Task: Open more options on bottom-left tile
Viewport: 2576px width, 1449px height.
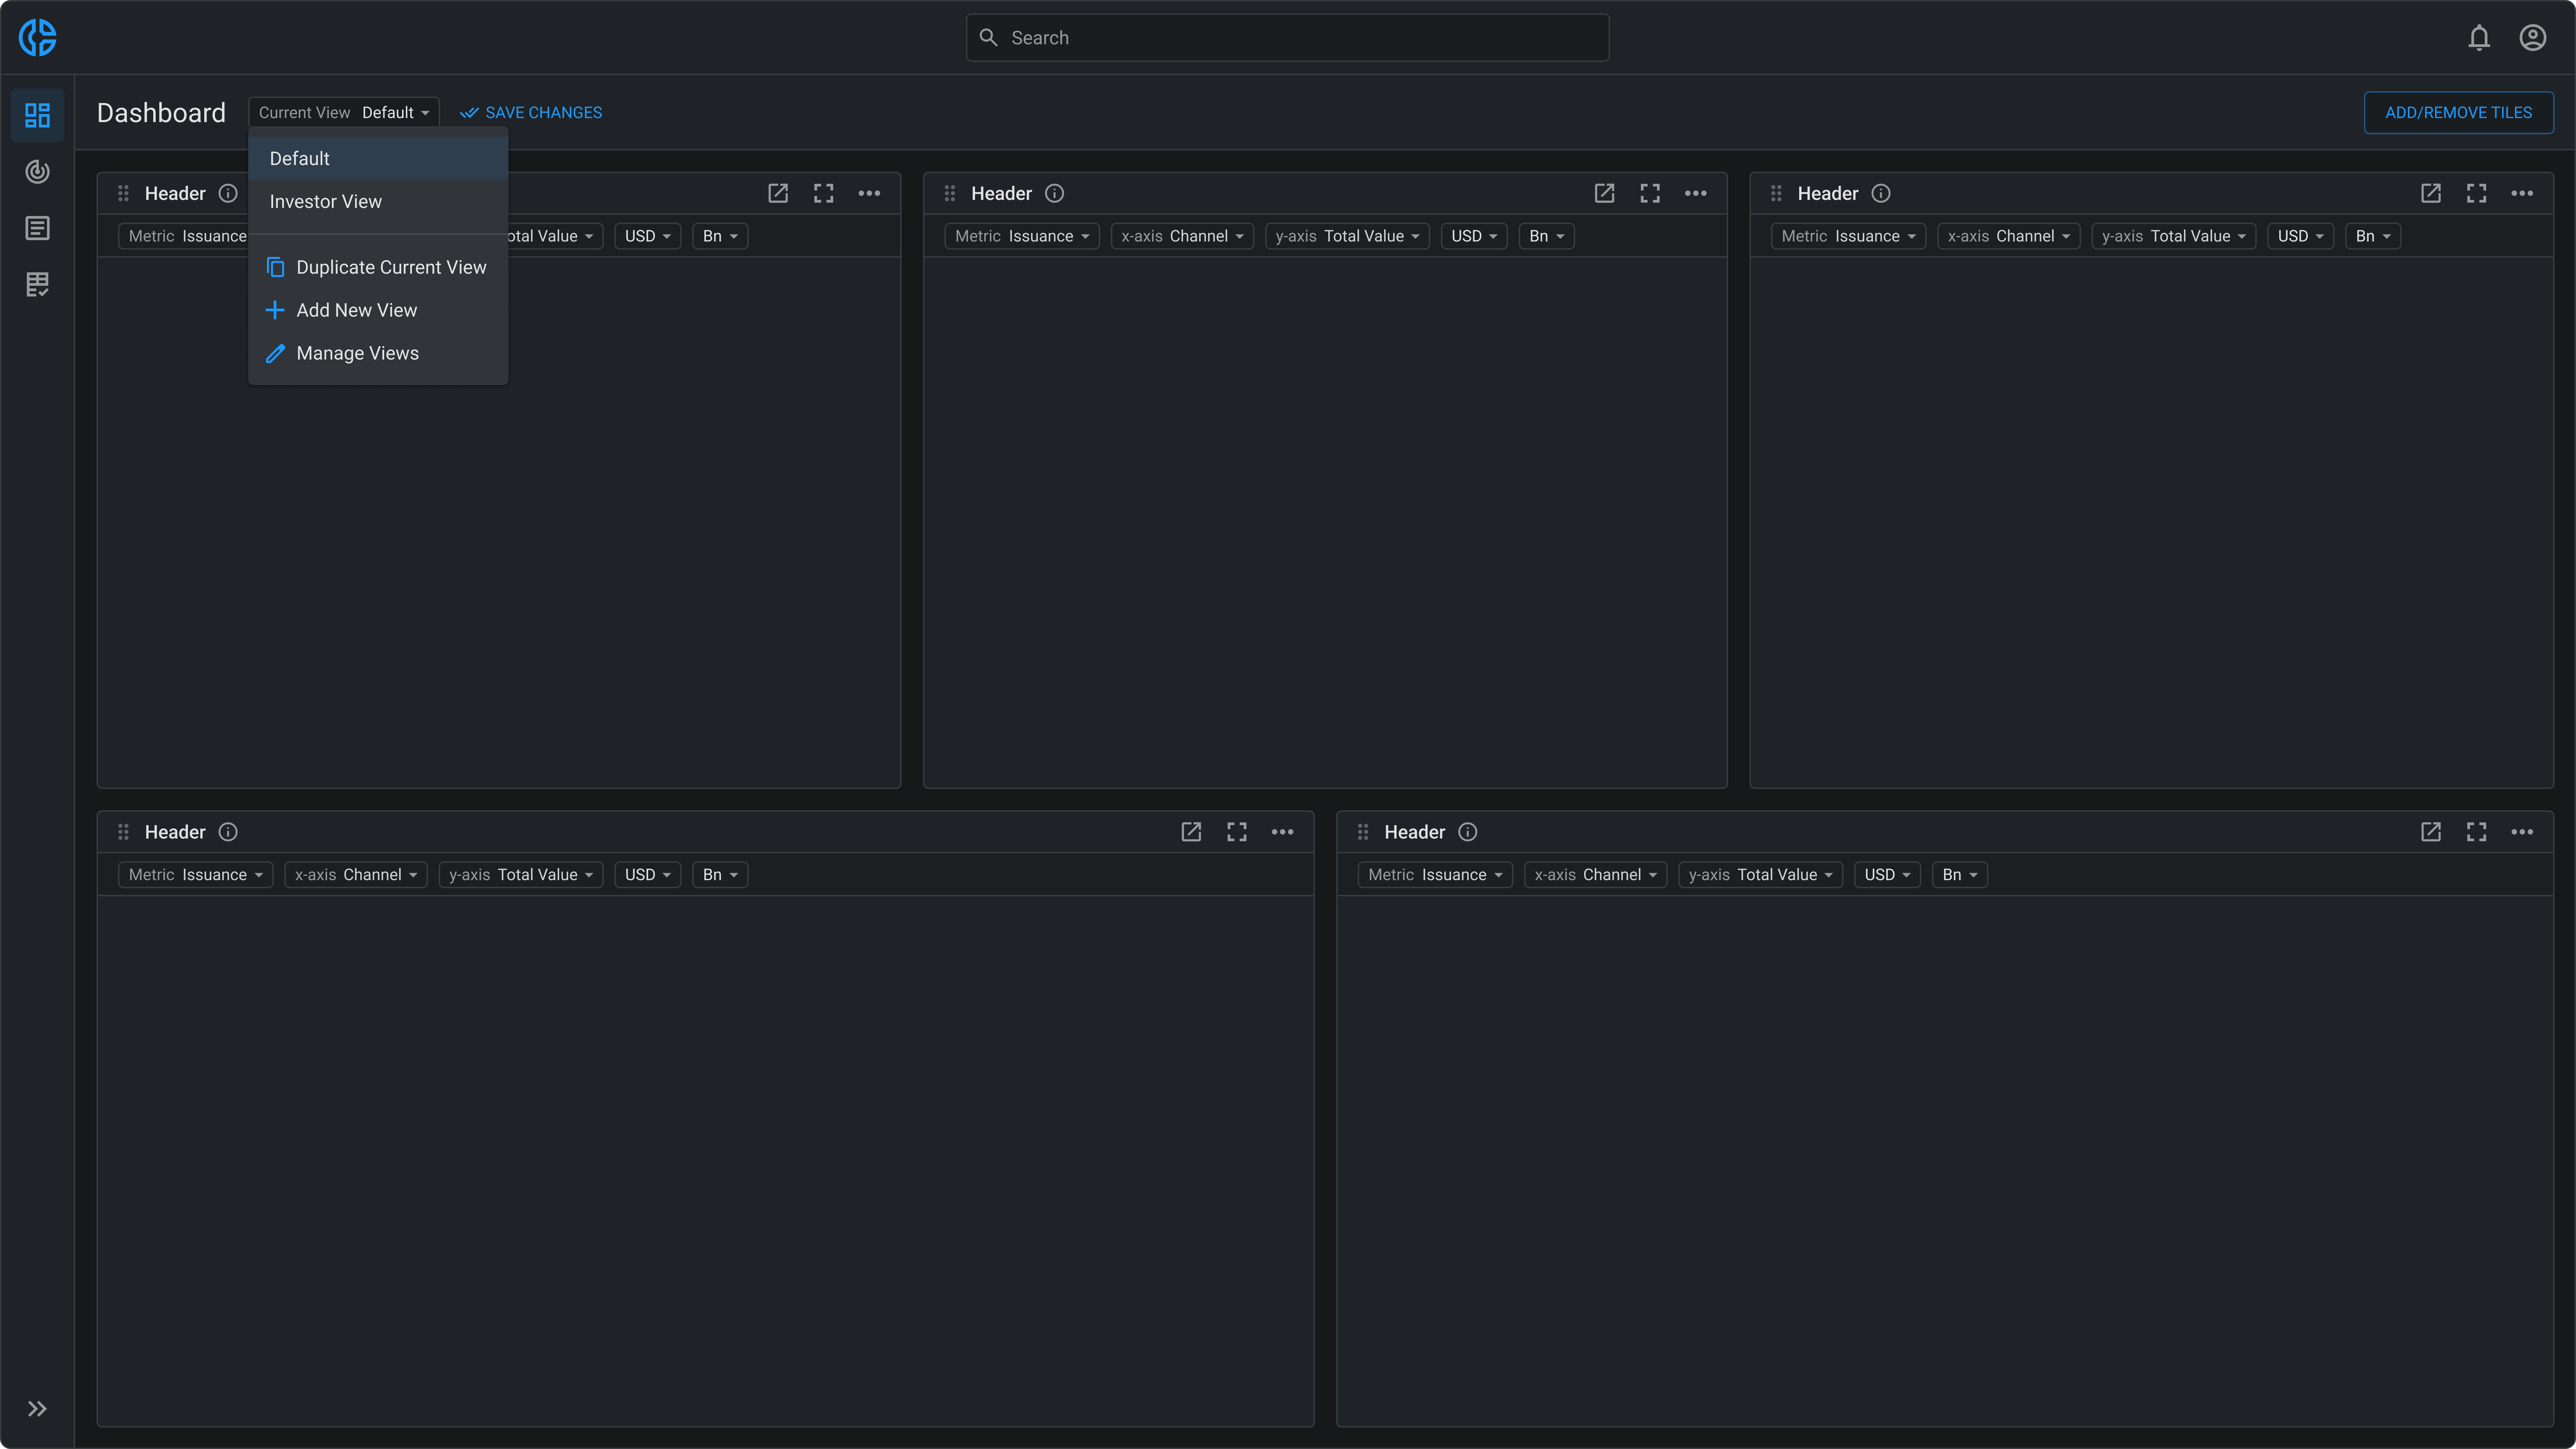Action: [x=1282, y=832]
